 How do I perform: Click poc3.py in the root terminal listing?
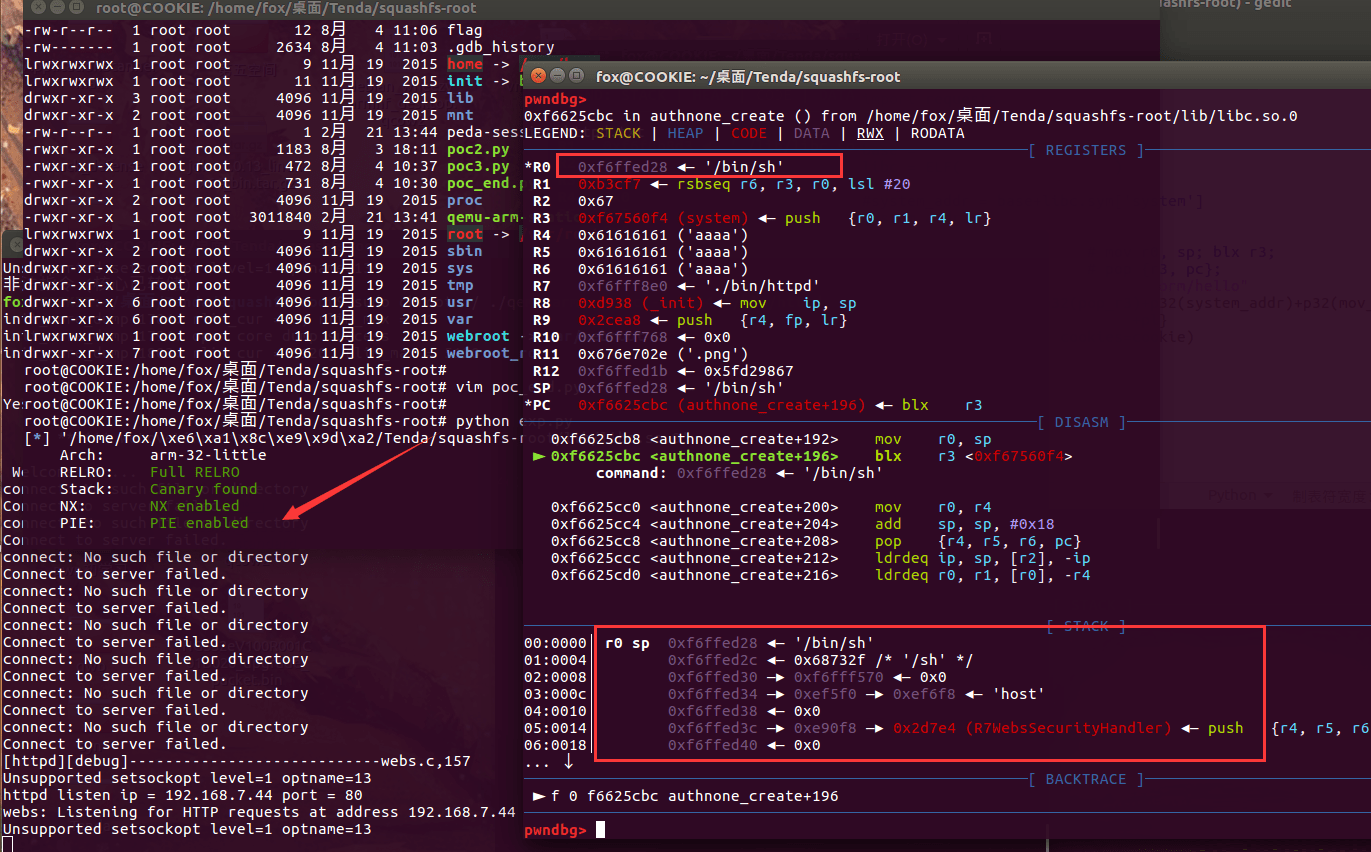point(478,167)
